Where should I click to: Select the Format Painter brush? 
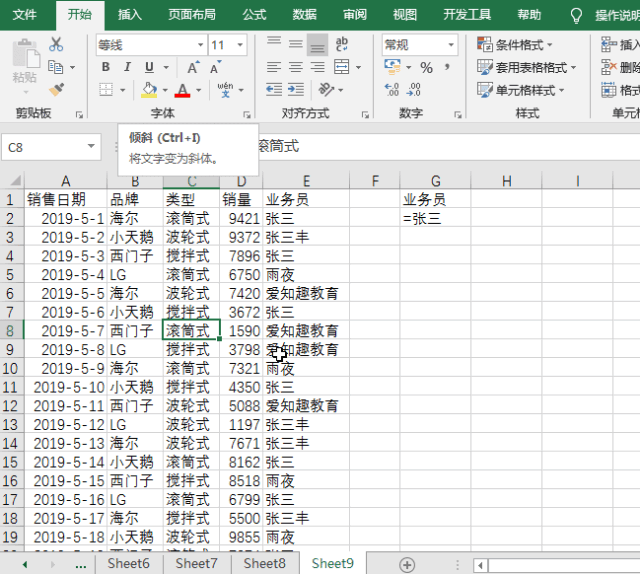tap(56, 89)
